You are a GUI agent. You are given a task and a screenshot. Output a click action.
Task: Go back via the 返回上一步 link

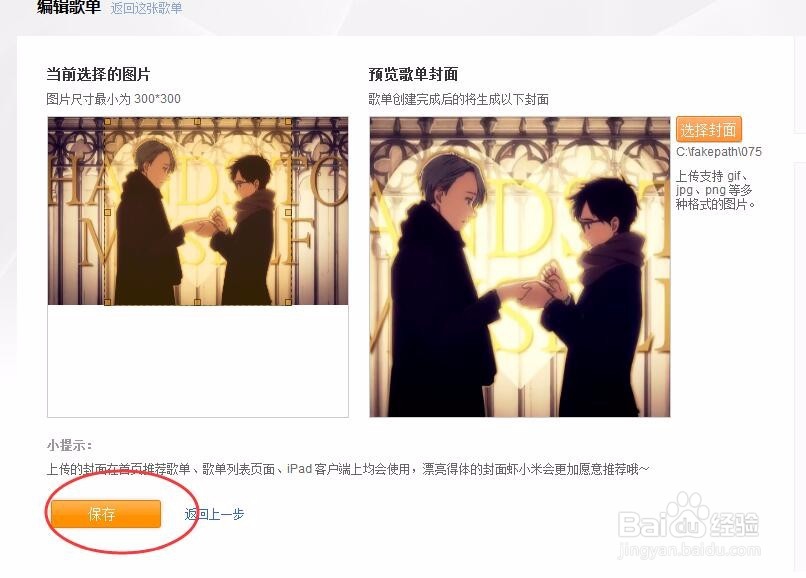pos(214,514)
